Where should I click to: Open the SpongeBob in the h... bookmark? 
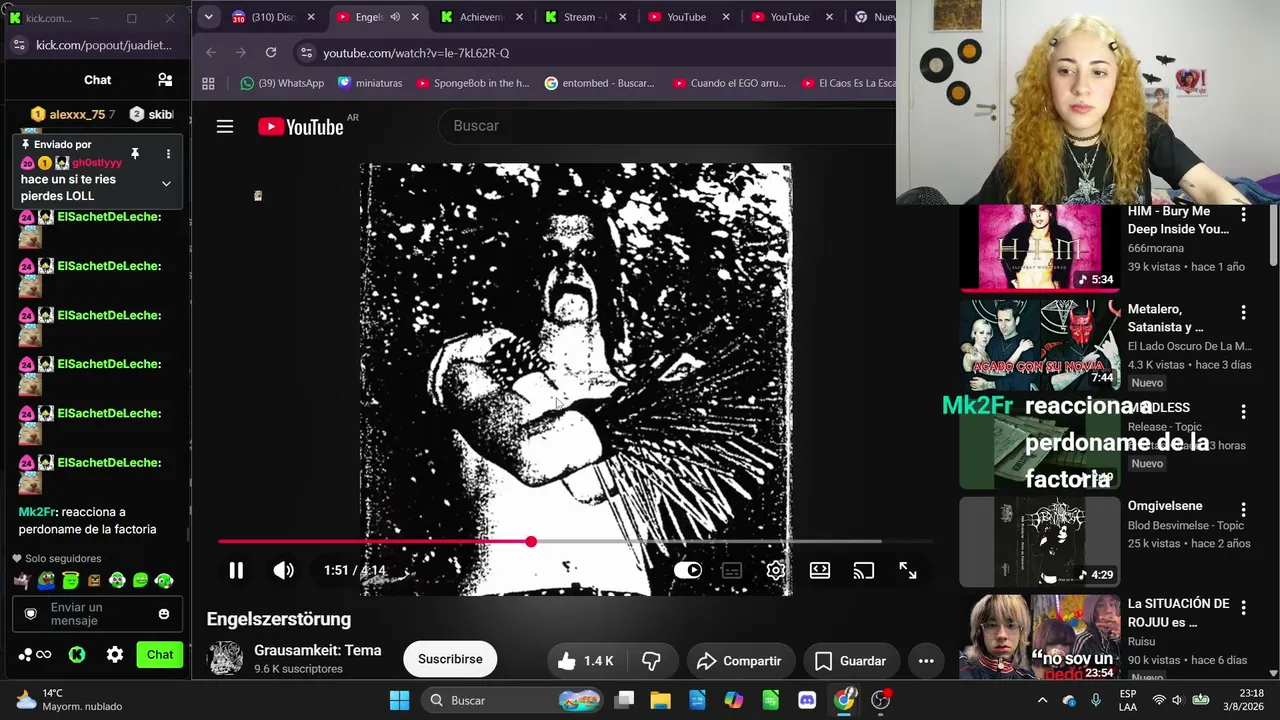(x=473, y=84)
